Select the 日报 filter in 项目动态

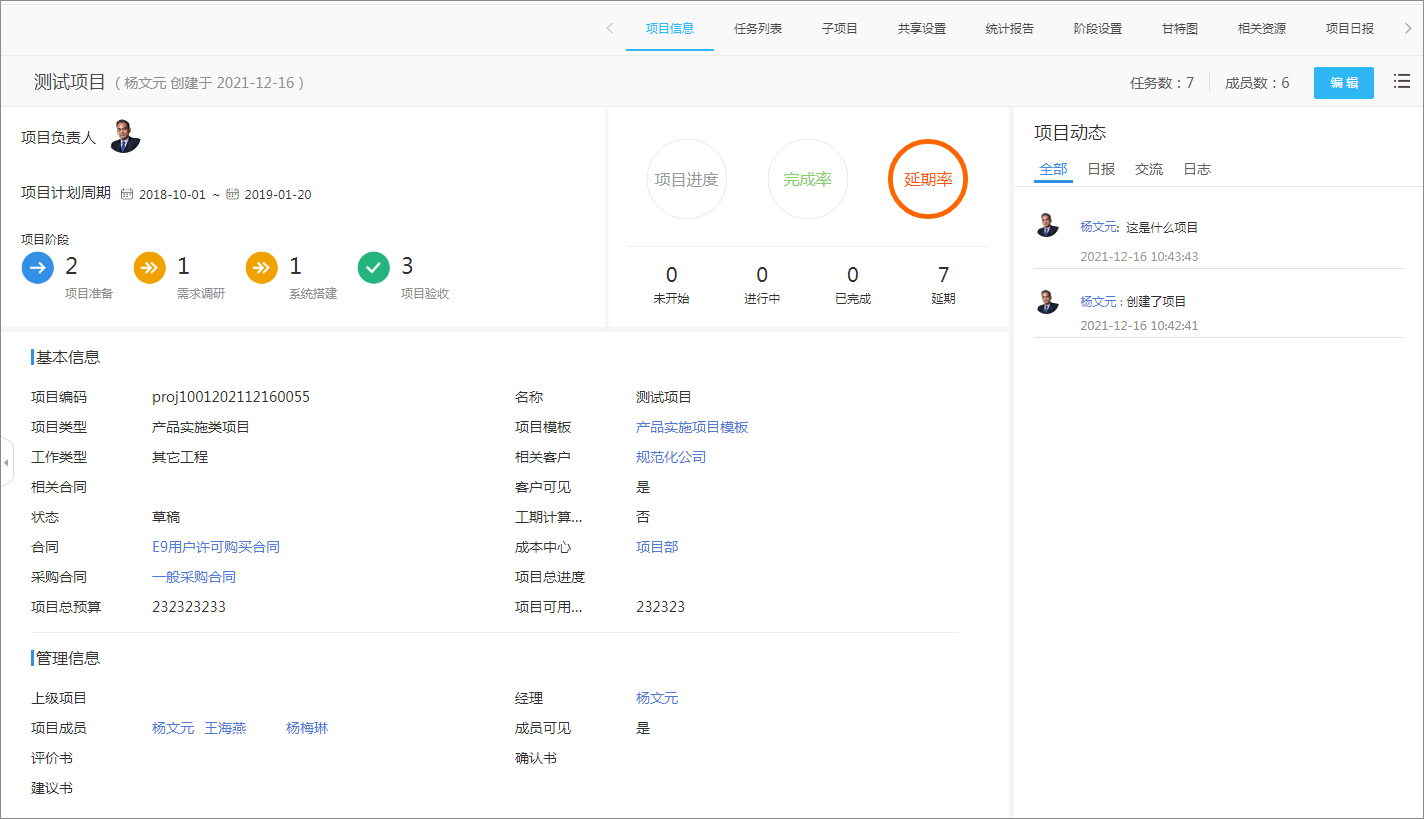click(1101, 169)
